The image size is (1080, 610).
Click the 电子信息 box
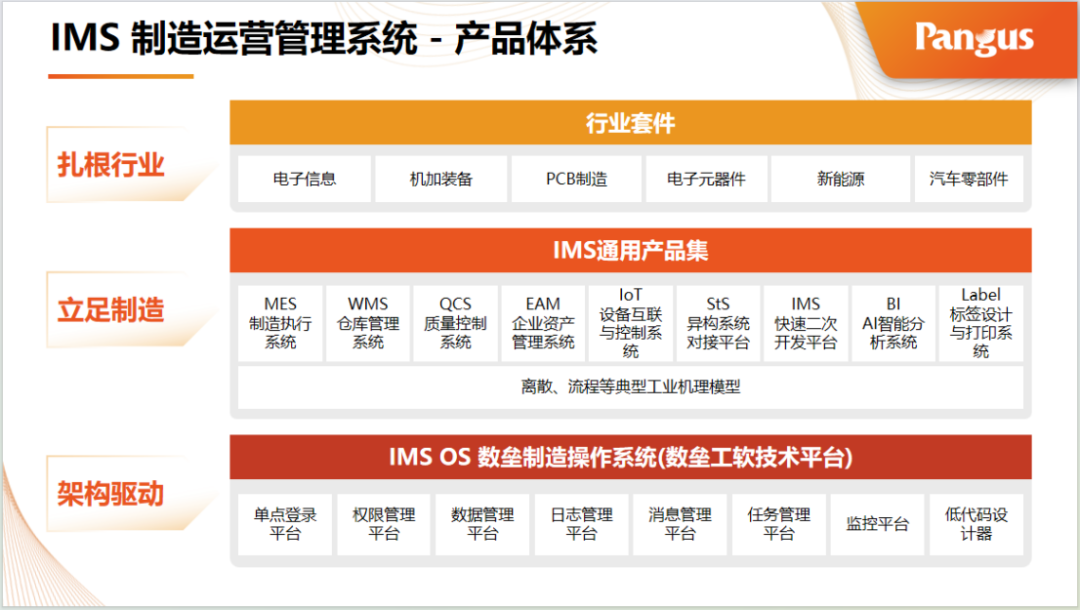coord(304,179)
